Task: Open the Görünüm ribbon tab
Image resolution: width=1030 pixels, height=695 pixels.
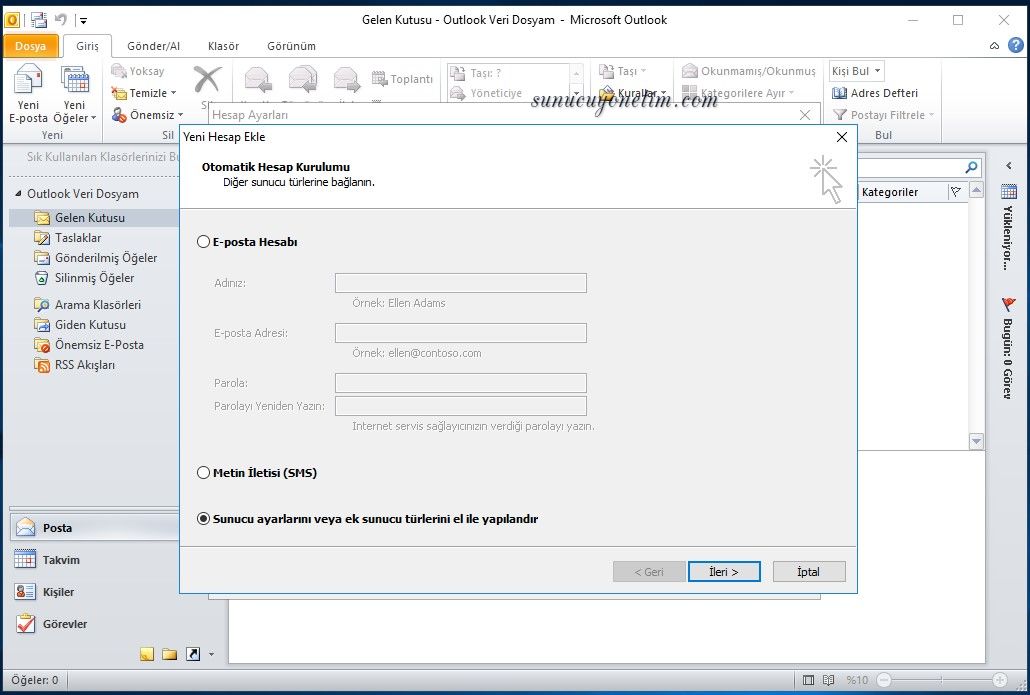Action: [x=291, y=46]
